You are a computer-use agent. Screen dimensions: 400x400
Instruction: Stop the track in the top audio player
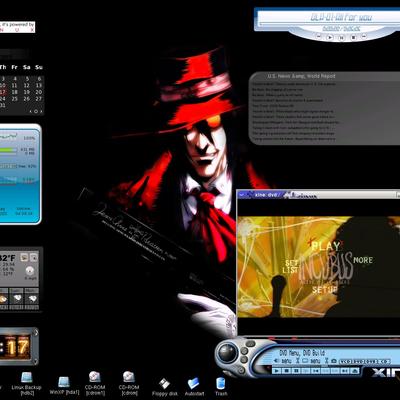pyautogui.click(x=353, y=37)
